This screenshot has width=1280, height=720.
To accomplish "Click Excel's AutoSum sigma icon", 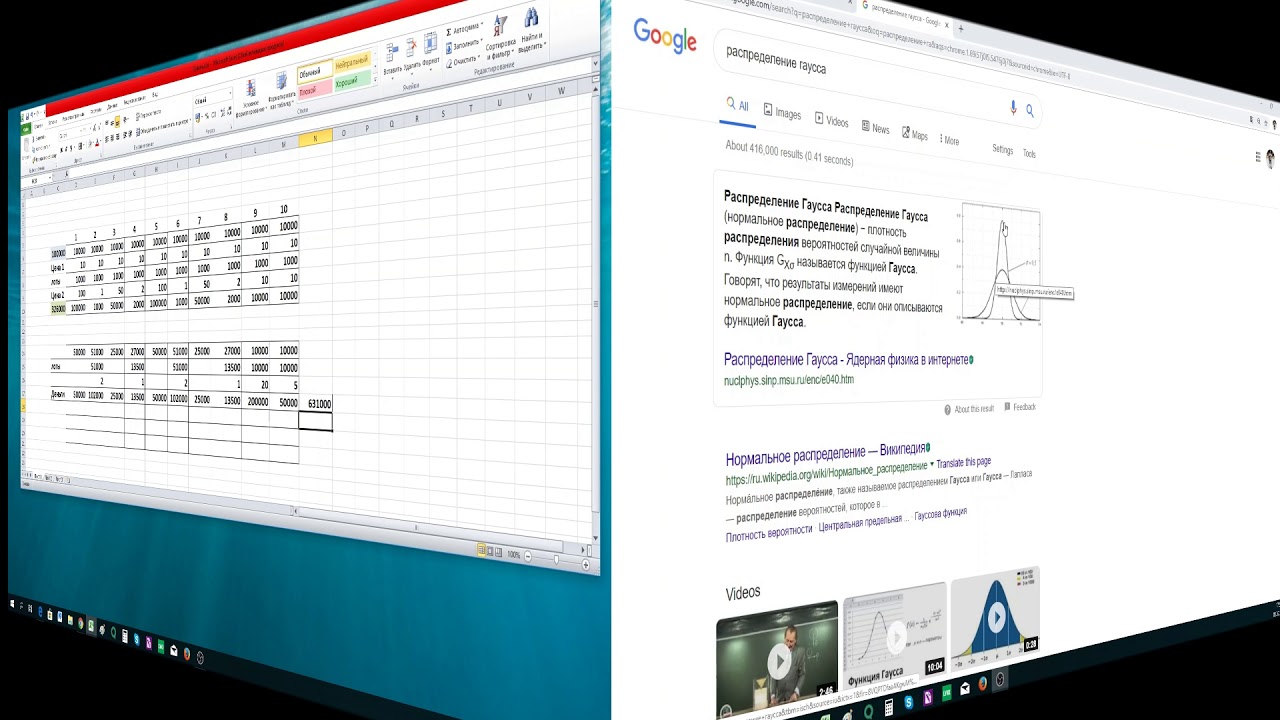I will coord(448,32).
